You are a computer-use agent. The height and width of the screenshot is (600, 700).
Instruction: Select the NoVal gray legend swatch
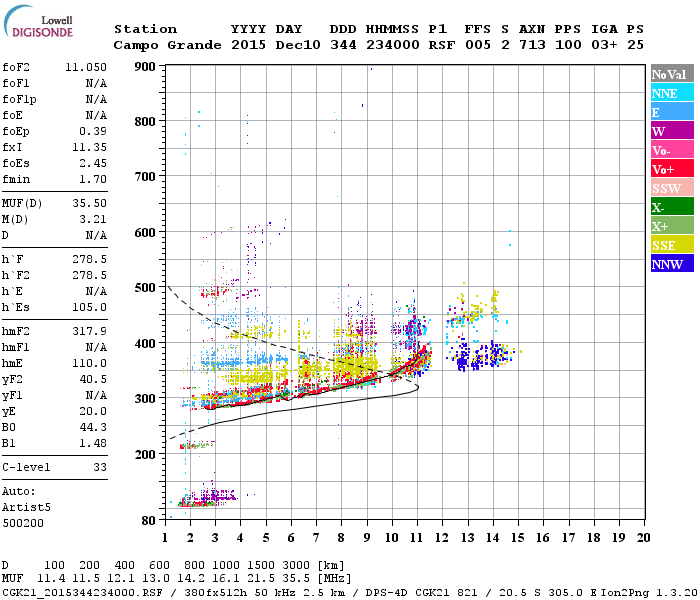pyautogui.click(x=672, y=74)
